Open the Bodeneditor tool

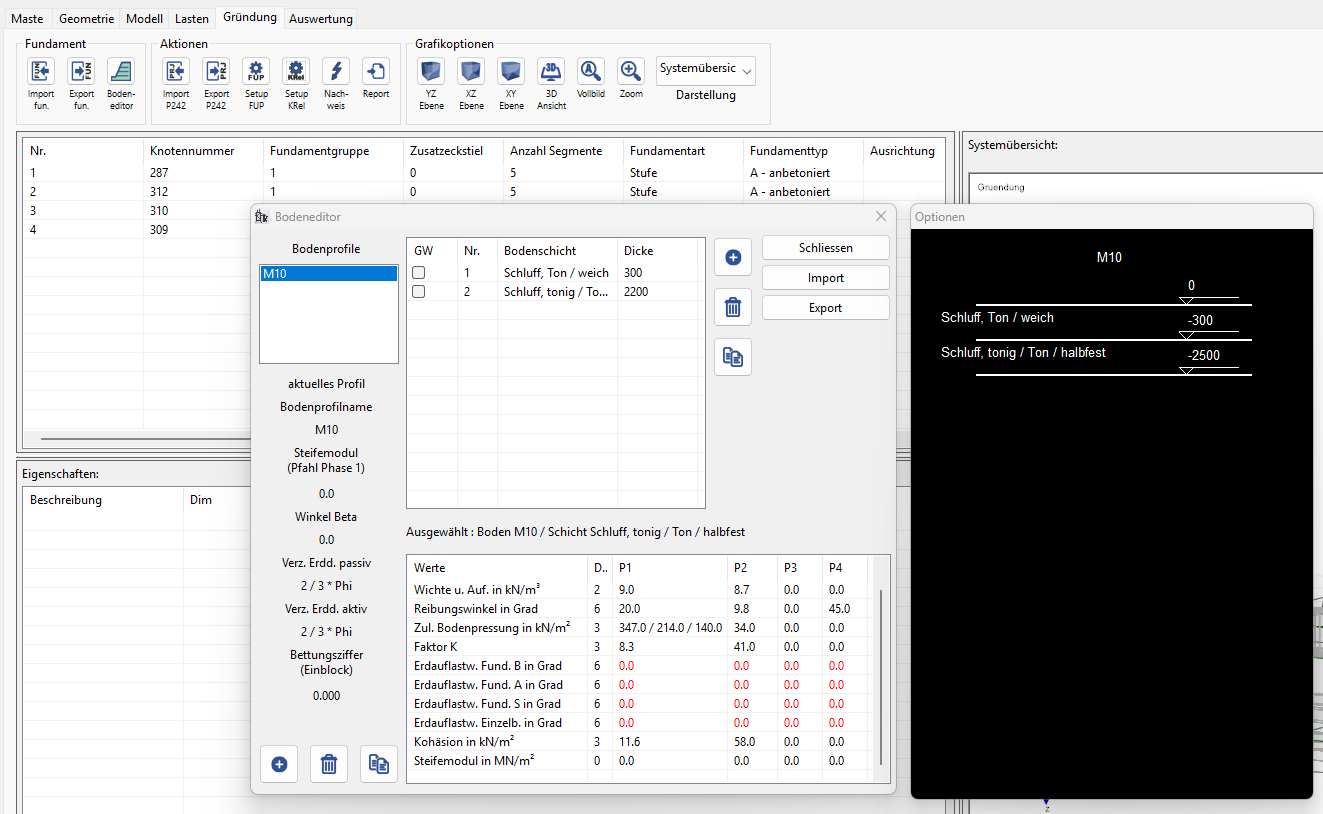click(x=120, y=71)
